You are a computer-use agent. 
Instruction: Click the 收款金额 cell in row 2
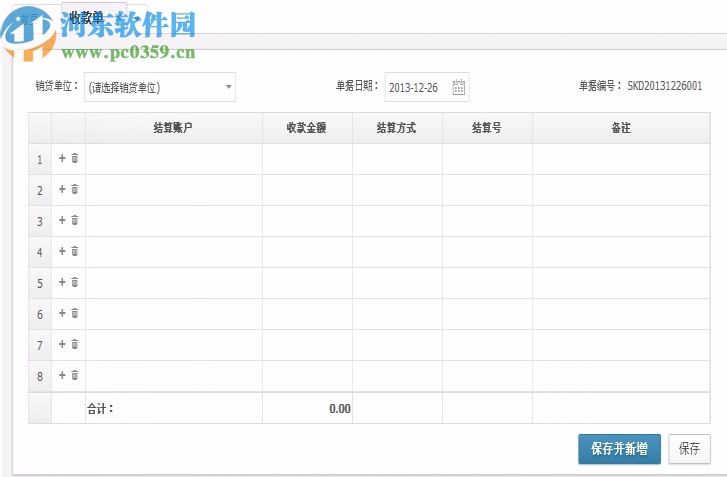pos(307,190)
